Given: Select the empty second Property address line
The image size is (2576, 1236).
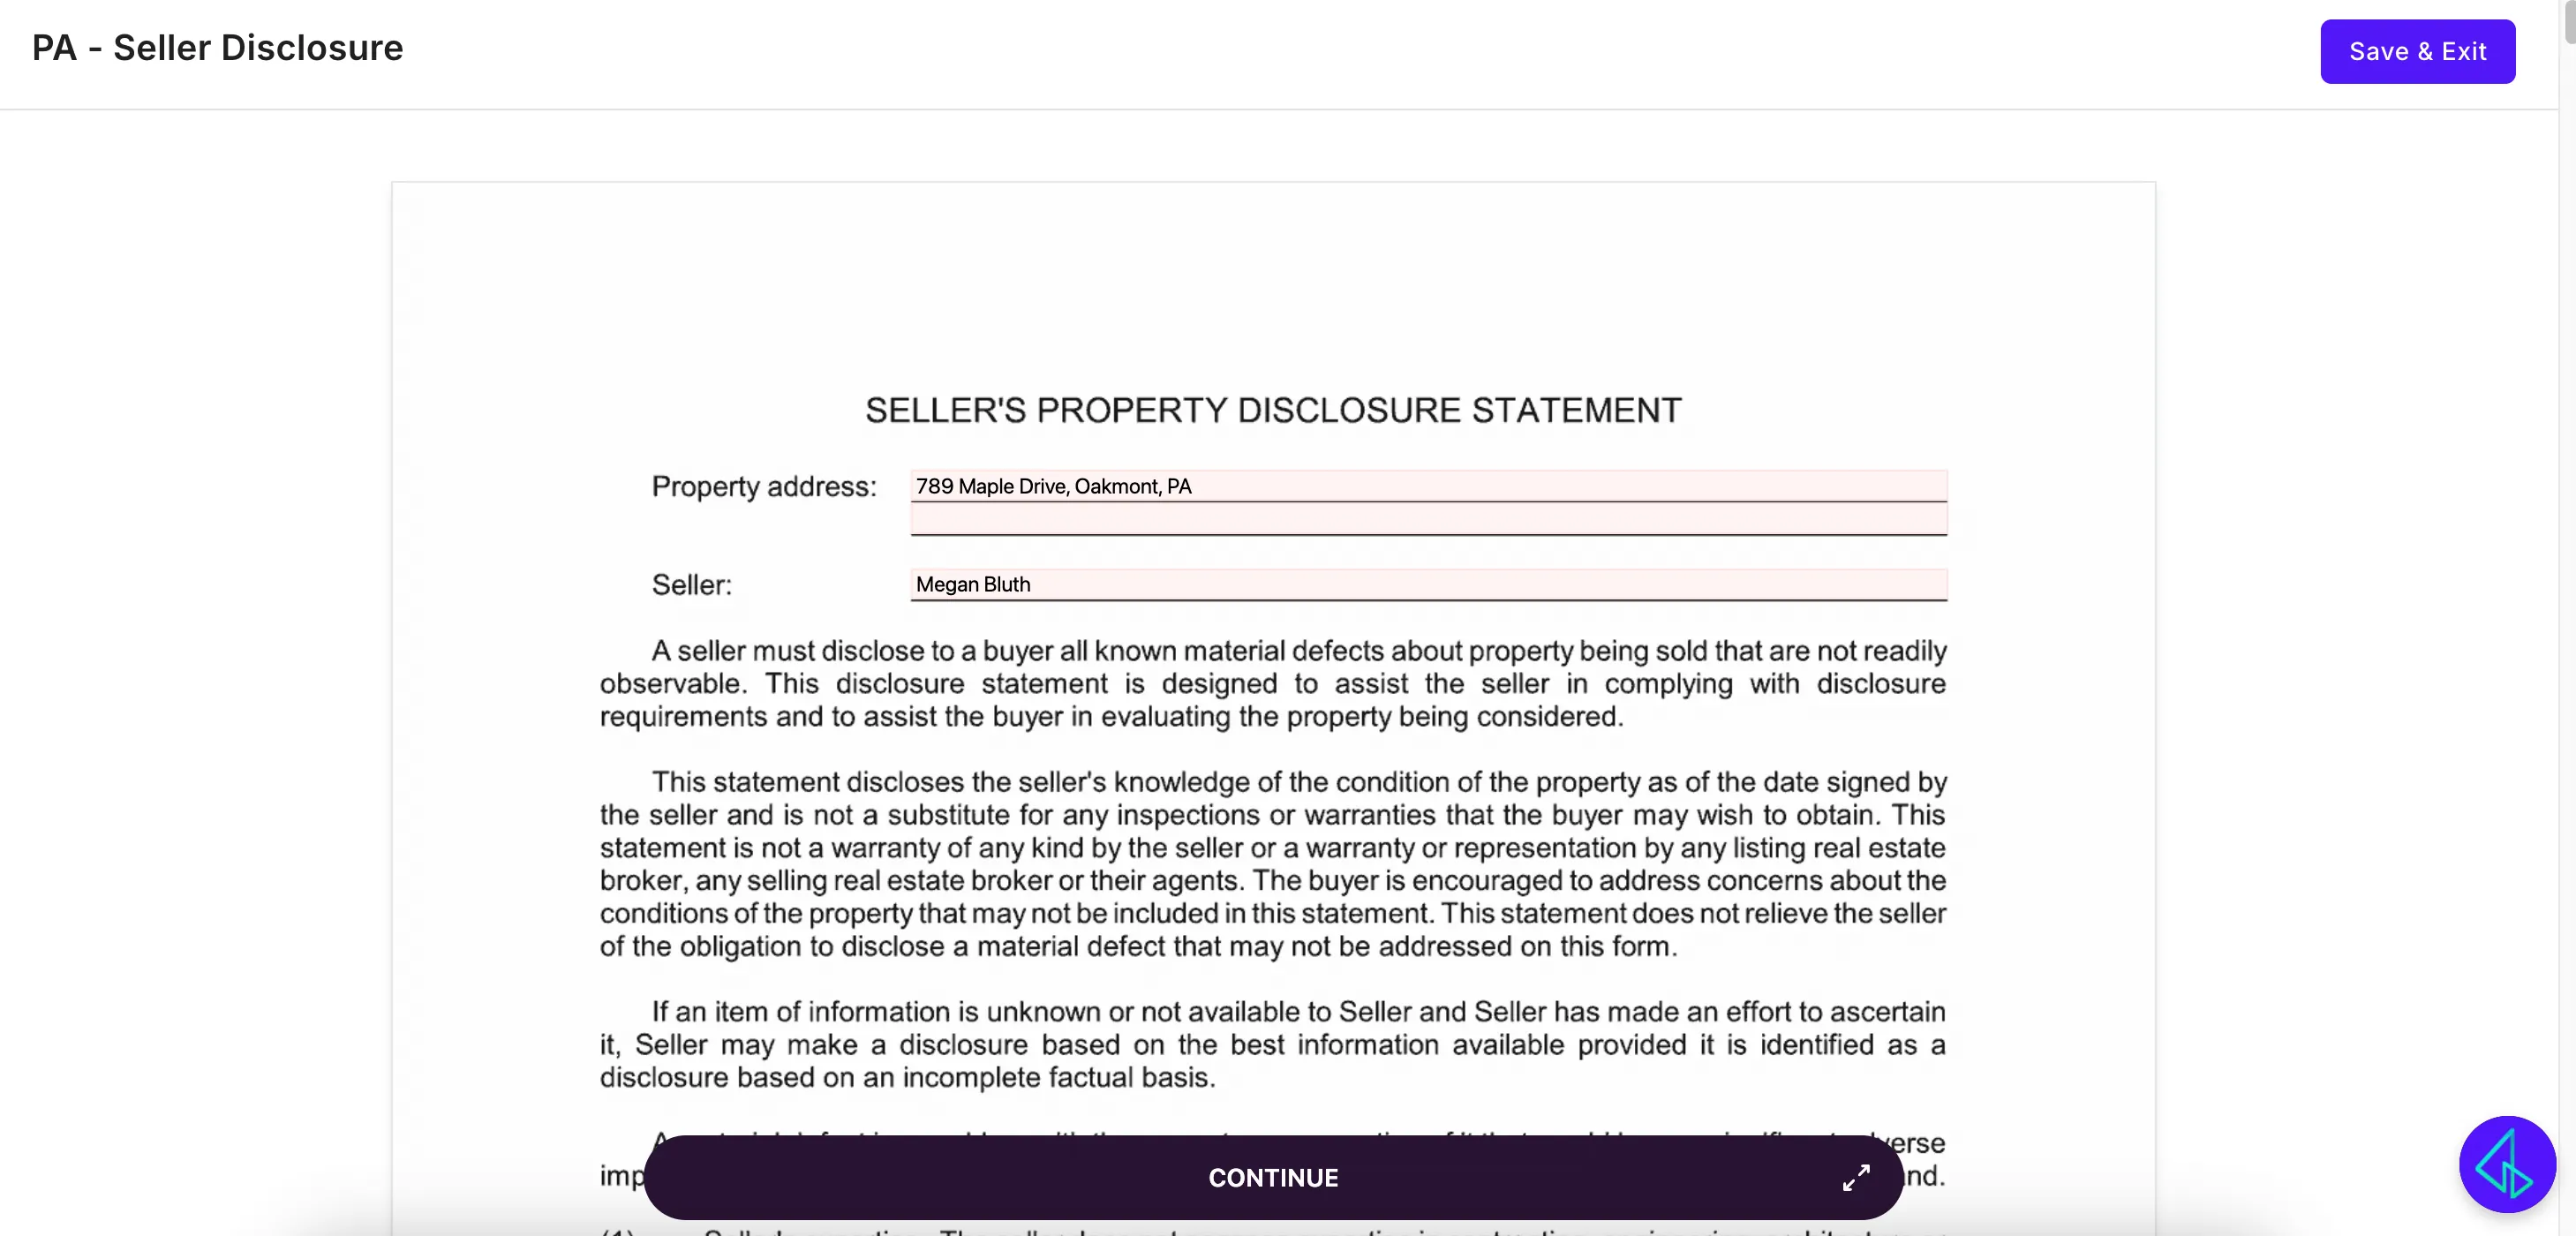Looking at the screenshot, I should tap(1428, 519).
